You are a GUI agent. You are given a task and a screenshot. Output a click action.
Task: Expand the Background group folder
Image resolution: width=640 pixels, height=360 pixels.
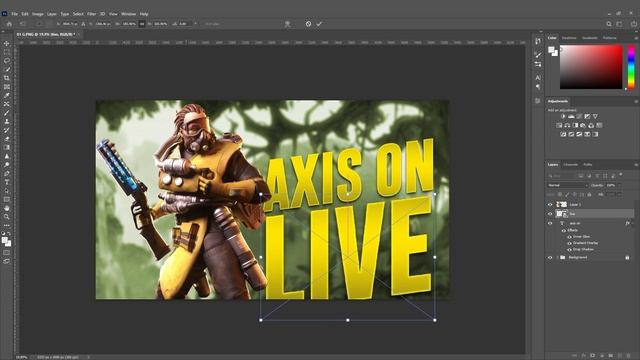tap(557, 258)
